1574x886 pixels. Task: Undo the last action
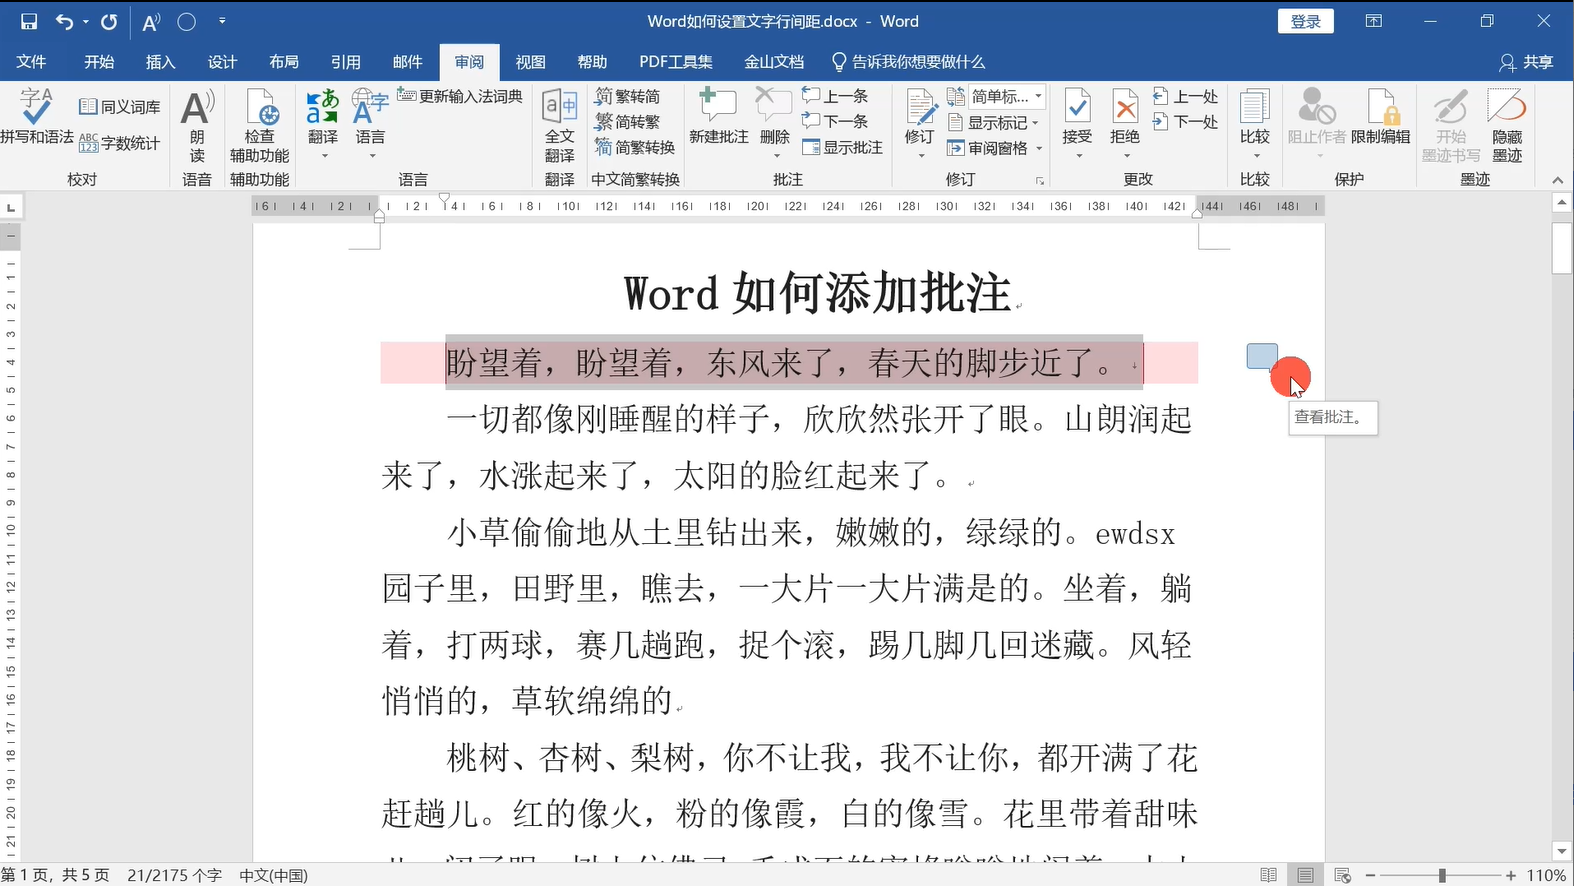click(x=64, y=21)
